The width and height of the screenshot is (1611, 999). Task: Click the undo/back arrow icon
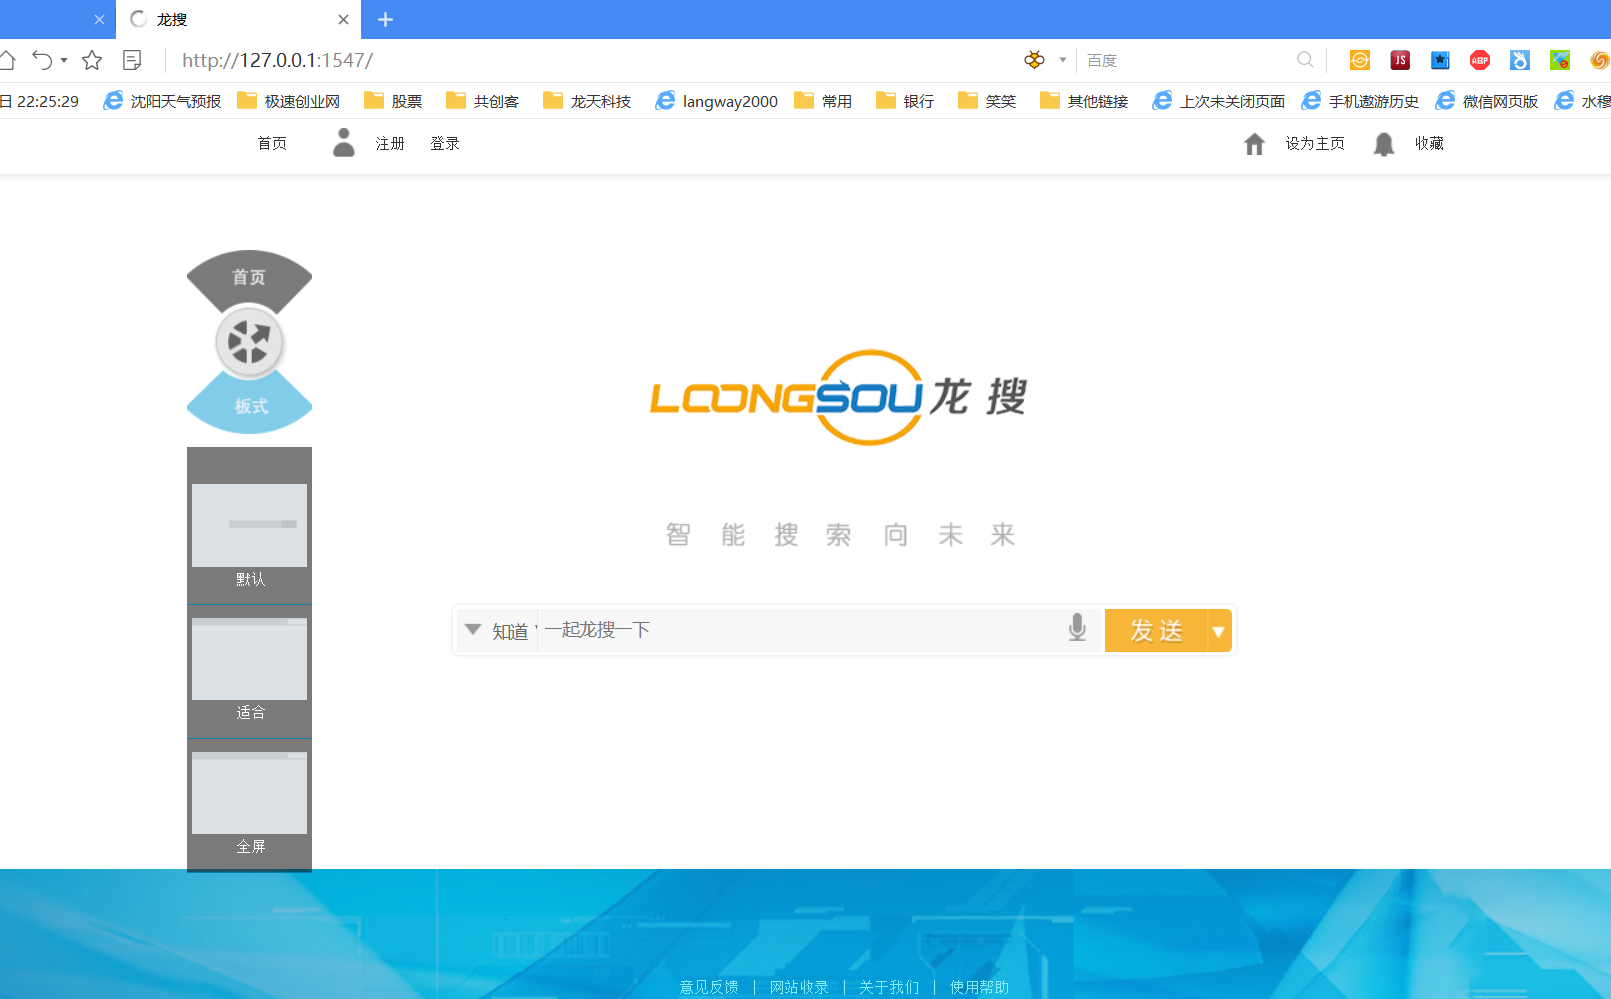[x=42, y=60]
